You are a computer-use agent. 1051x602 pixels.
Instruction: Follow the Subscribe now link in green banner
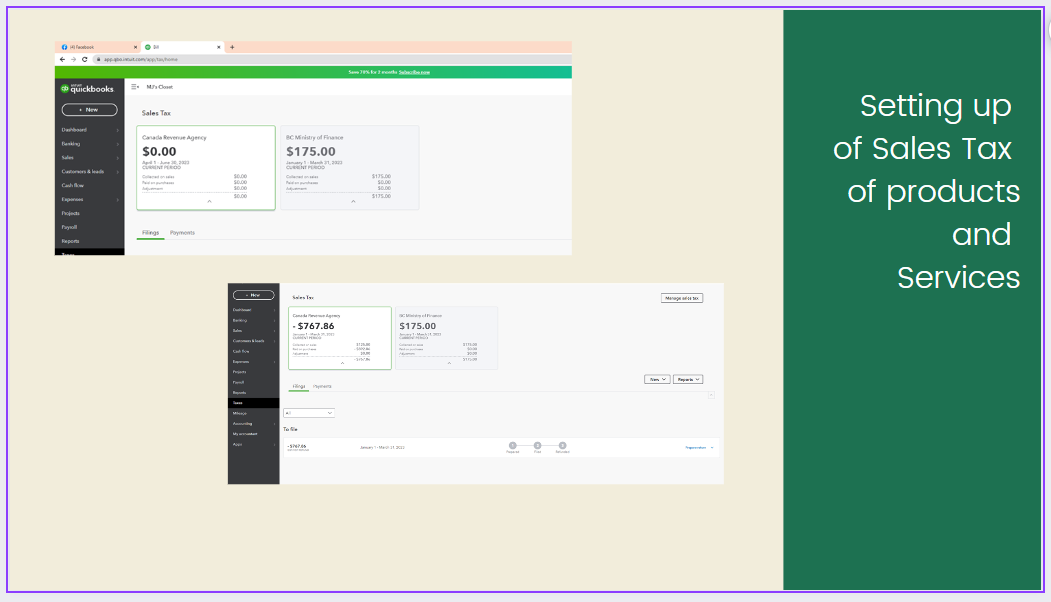(x=414, y=72)
